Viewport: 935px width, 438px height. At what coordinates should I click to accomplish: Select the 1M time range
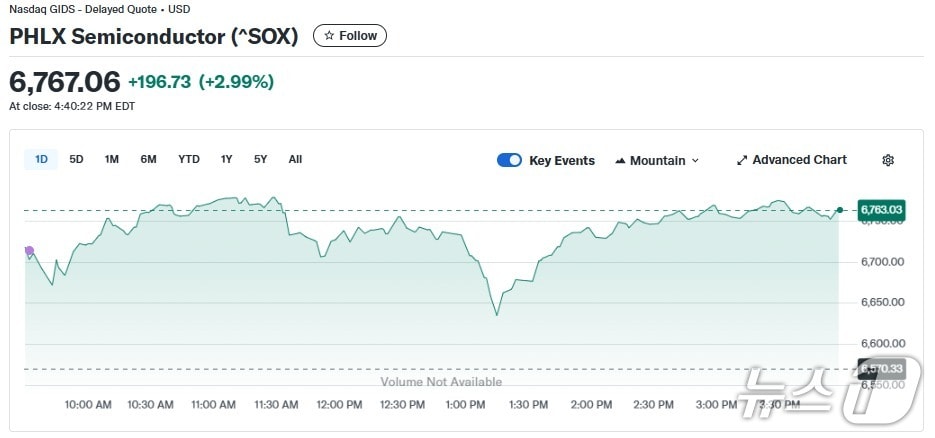click(112, 159)
